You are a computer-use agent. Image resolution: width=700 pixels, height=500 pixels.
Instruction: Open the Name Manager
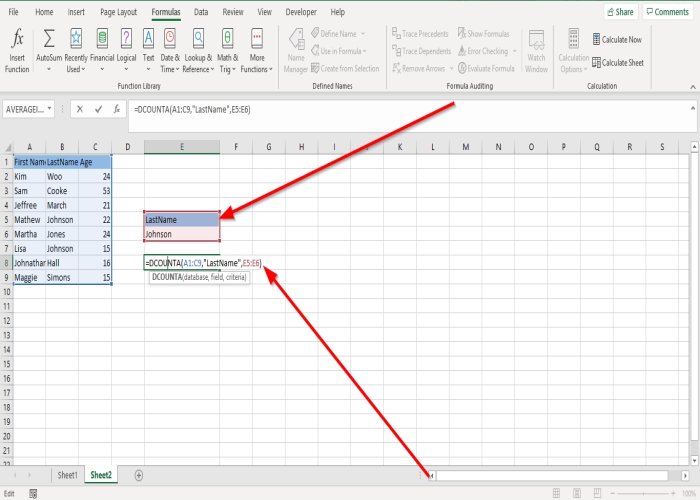tap(296, 50)
